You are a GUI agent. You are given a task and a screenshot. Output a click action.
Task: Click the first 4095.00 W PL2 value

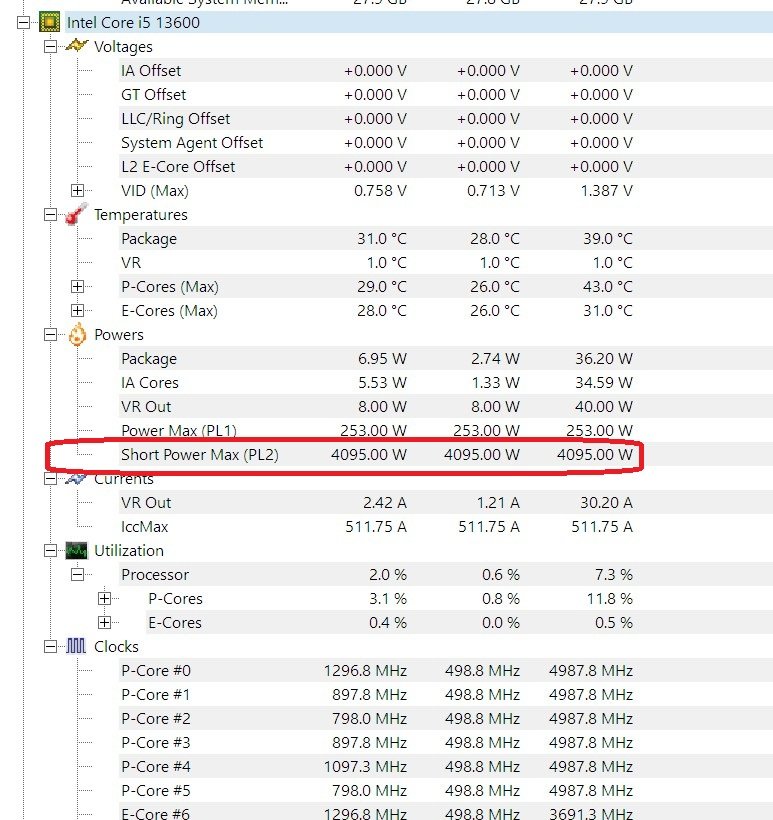[369, 454]
